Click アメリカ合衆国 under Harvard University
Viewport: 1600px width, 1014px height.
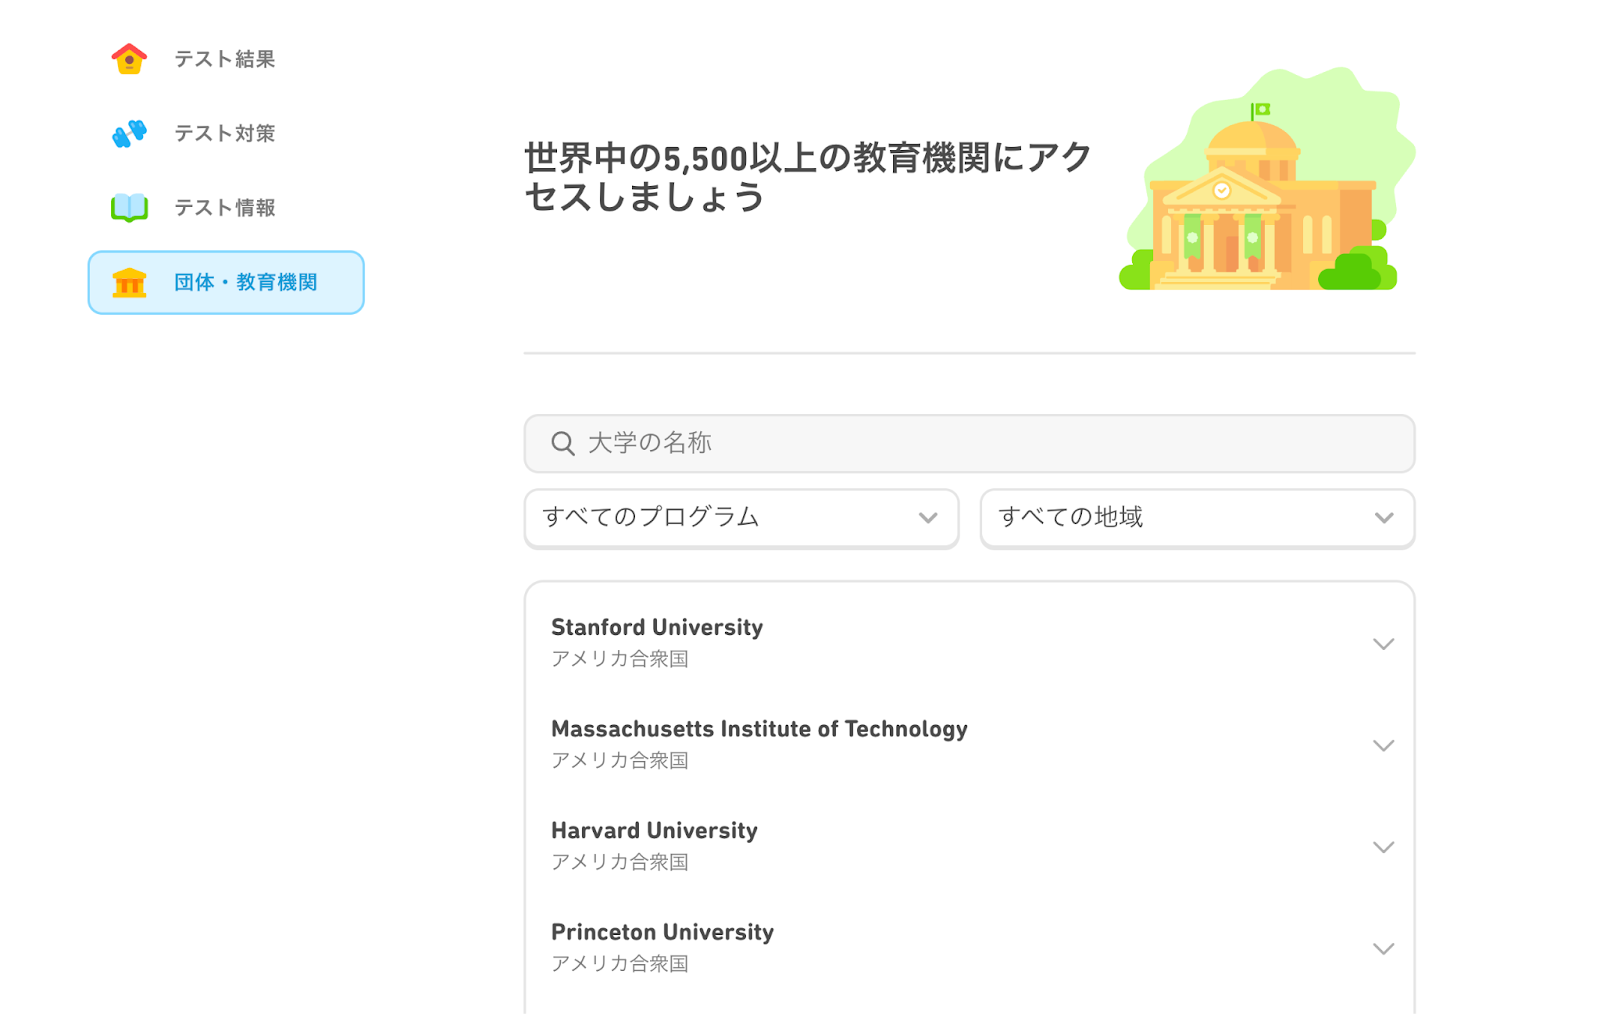click(x=620, y=862)
